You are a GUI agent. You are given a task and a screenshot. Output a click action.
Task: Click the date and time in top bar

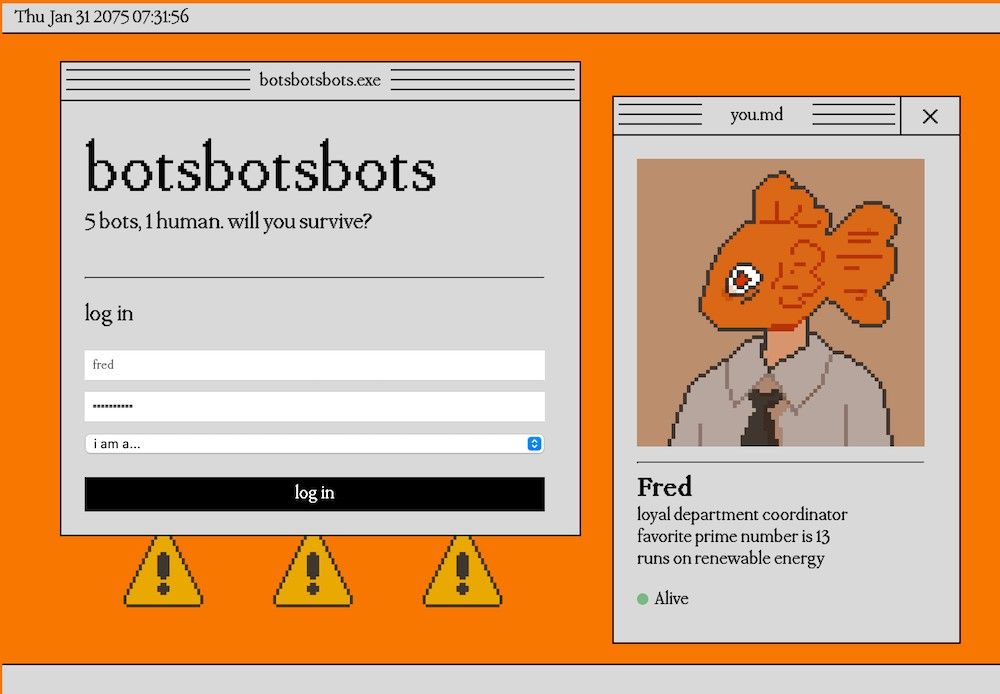tap(102, 17)
